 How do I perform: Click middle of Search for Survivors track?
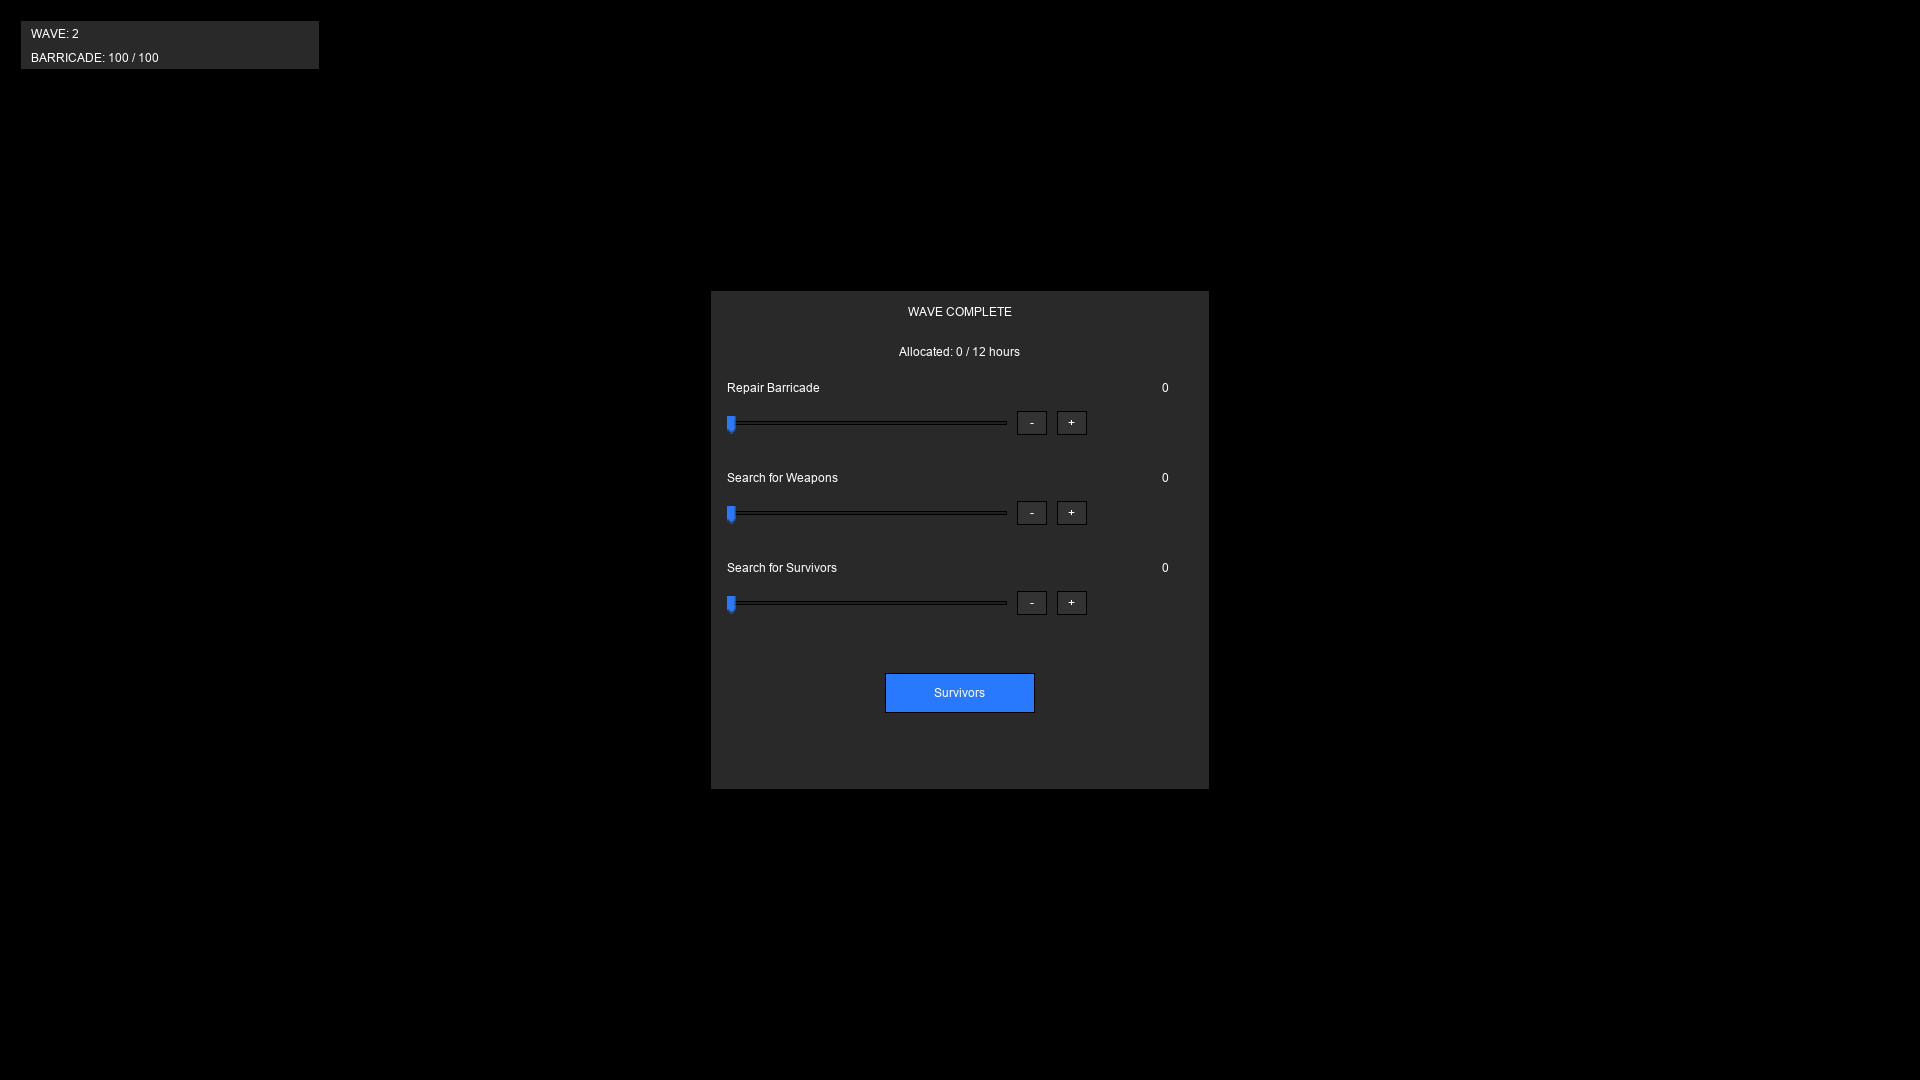point(867,603)
